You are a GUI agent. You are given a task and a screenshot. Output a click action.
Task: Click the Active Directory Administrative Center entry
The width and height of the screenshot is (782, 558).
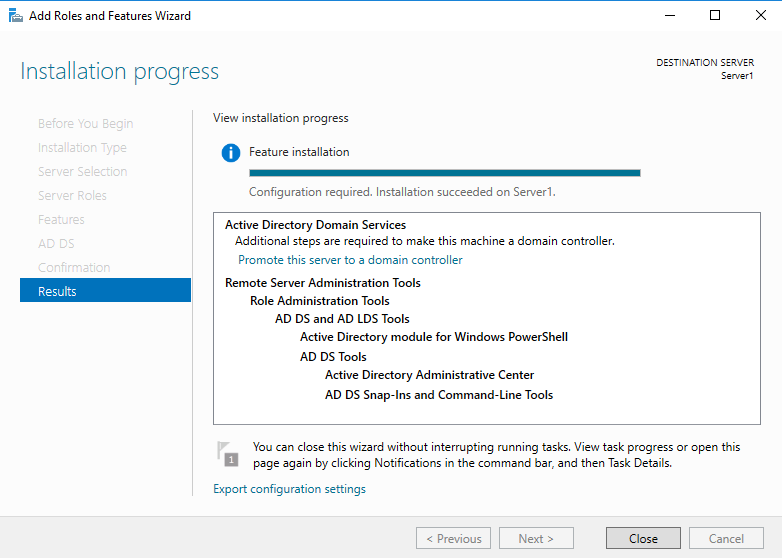tap(429, 375)
